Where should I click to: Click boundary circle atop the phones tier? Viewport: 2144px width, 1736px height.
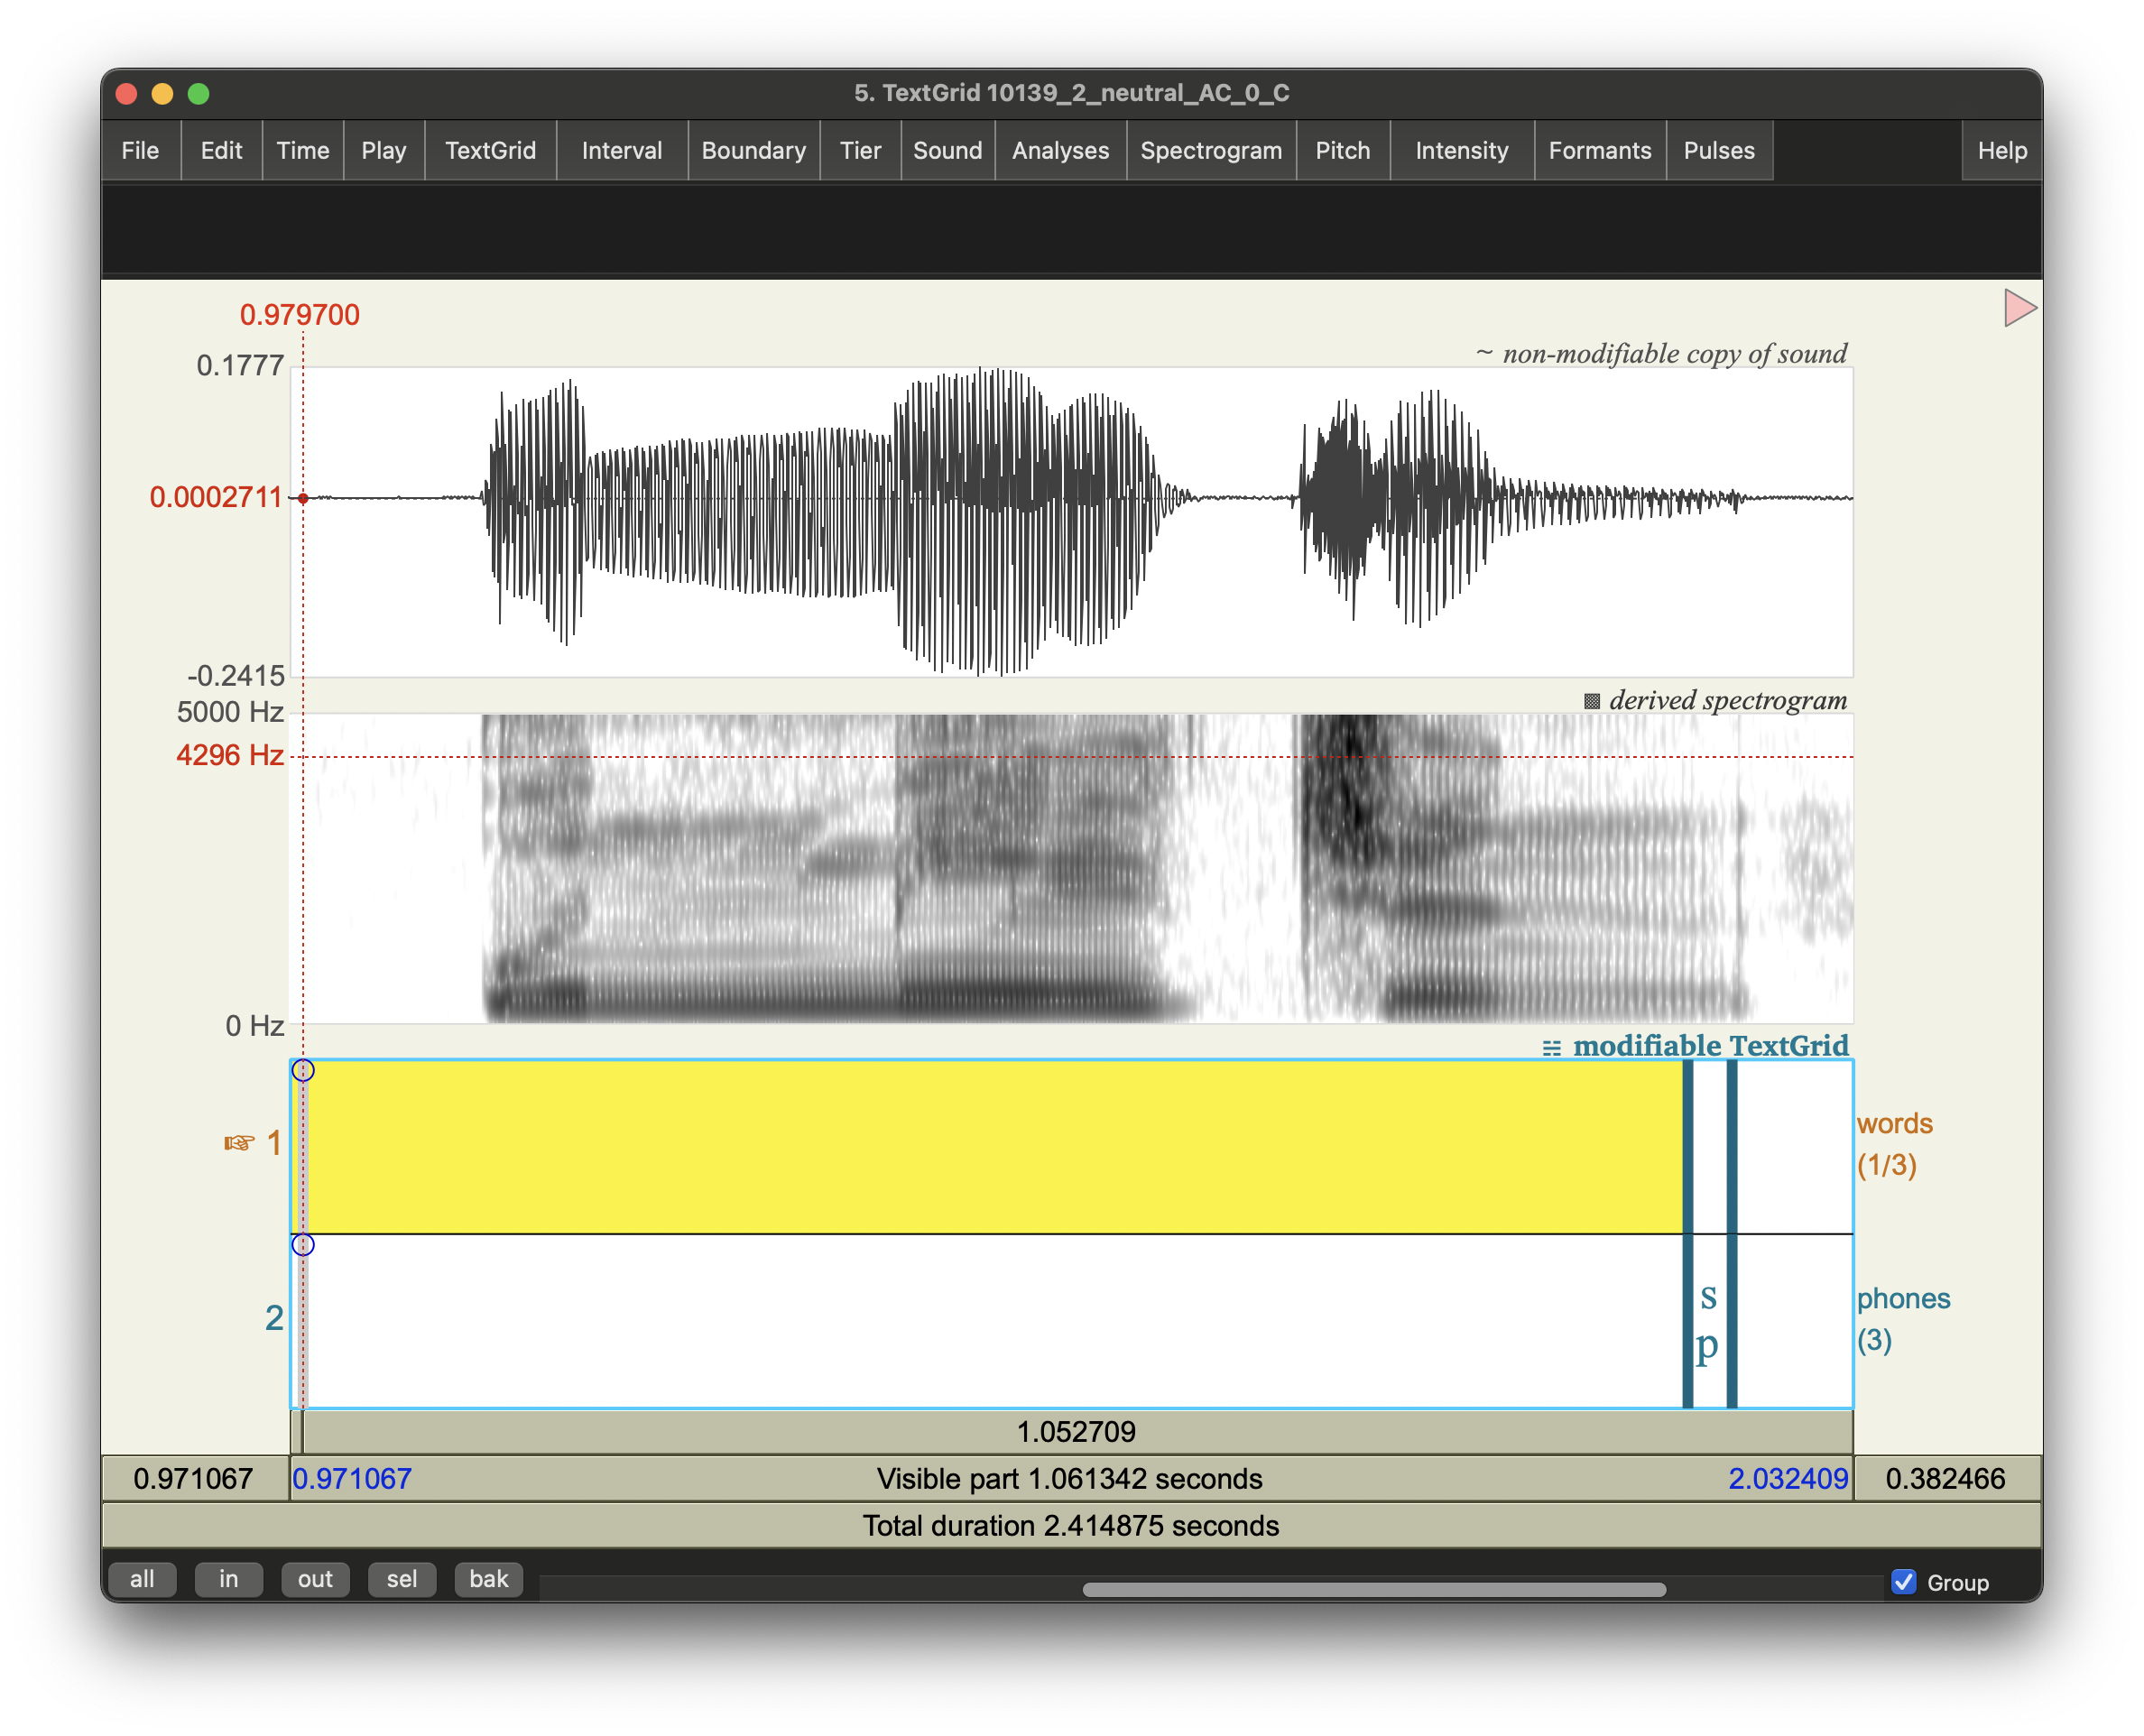tap(303, 1244)
